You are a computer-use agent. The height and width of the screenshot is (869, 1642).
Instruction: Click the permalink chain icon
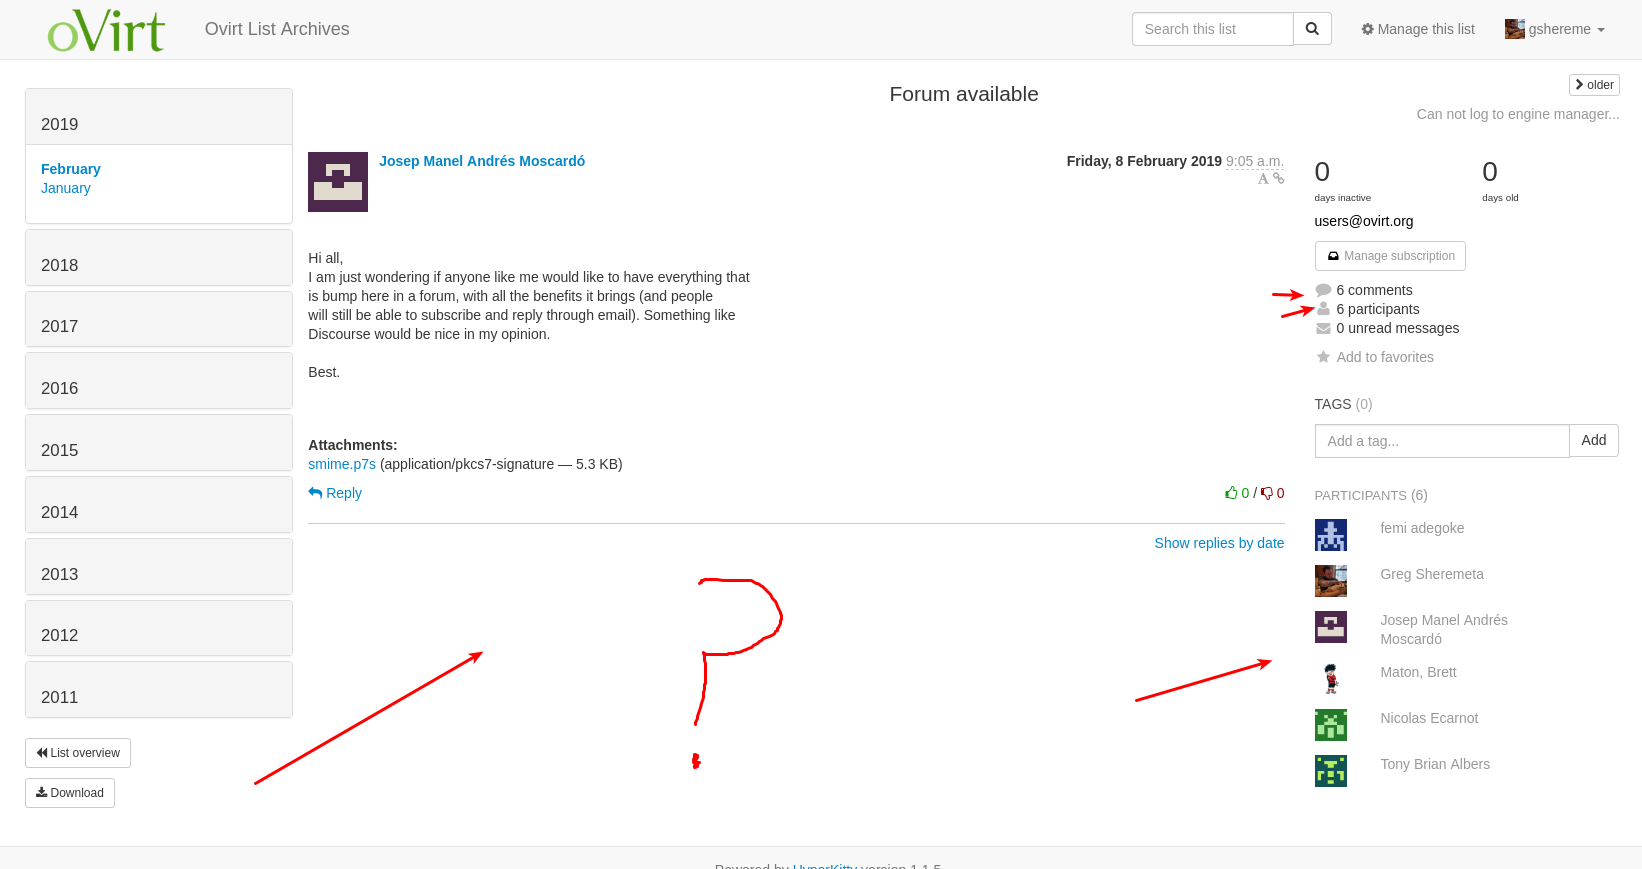(x=1278, y=178)
